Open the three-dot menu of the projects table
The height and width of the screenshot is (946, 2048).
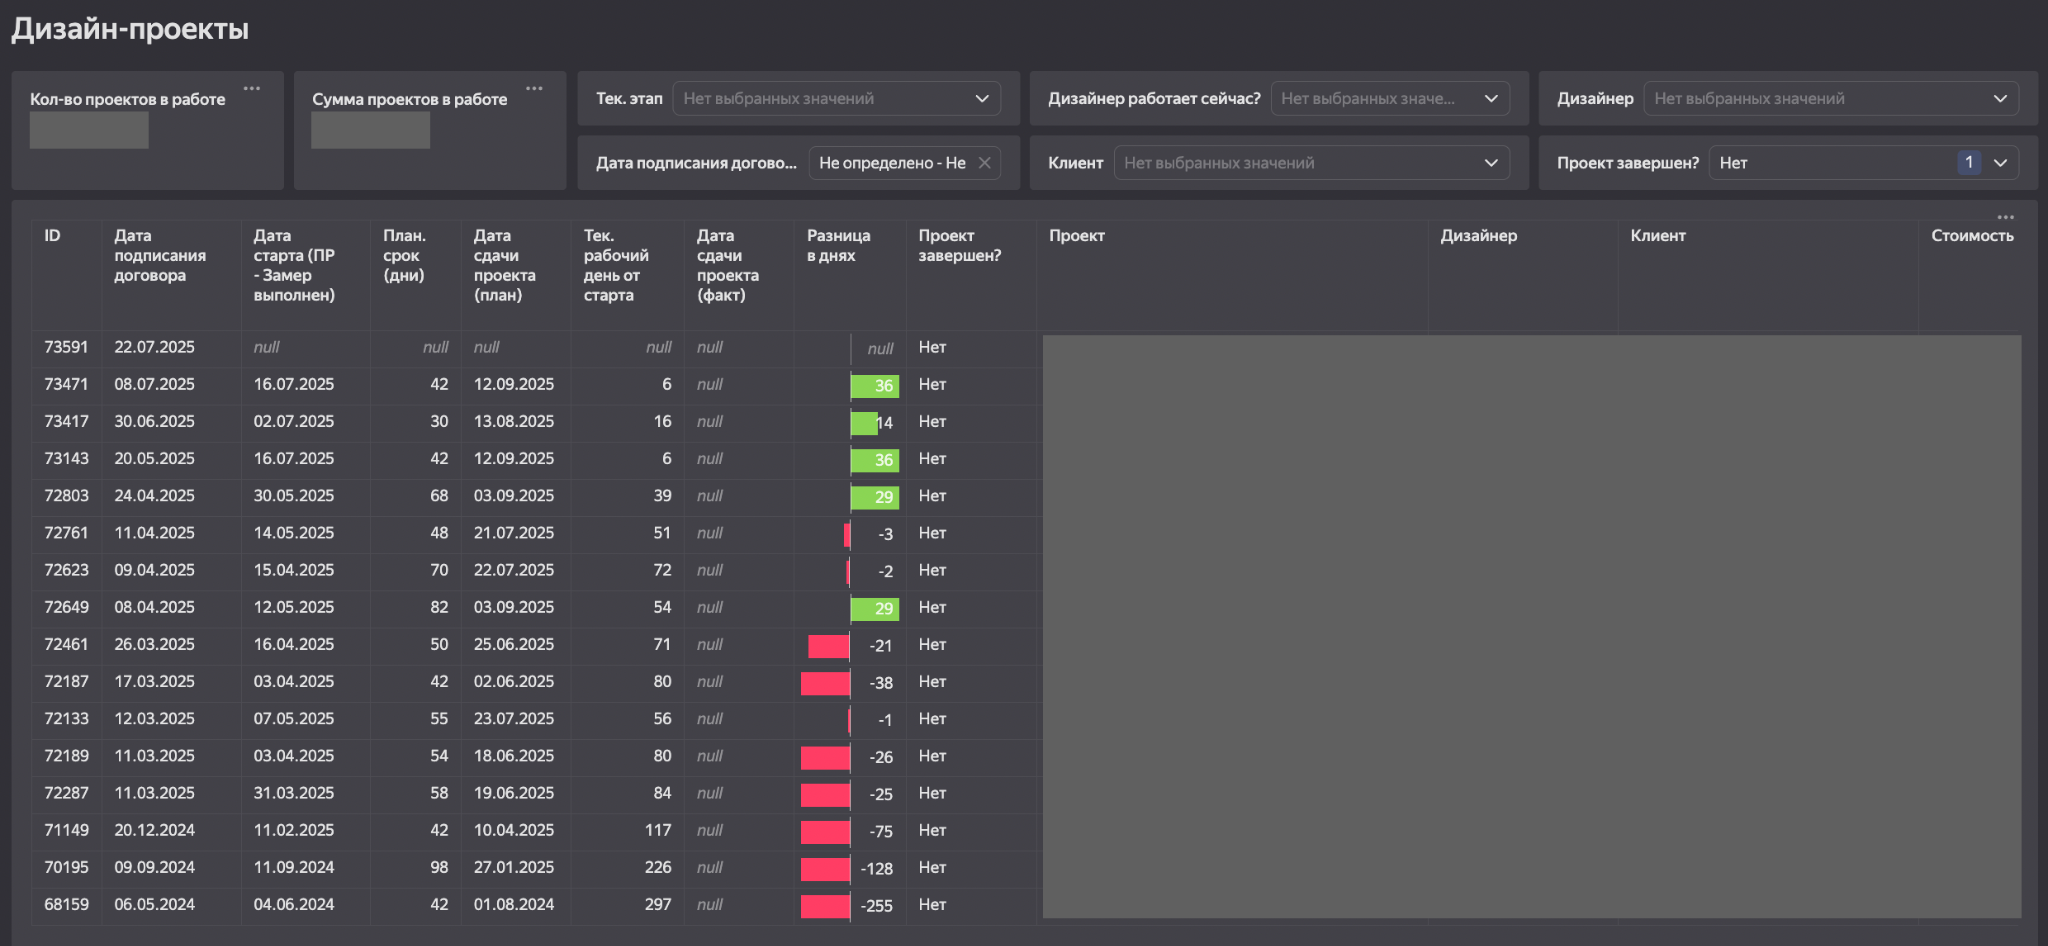point(2006,217)
